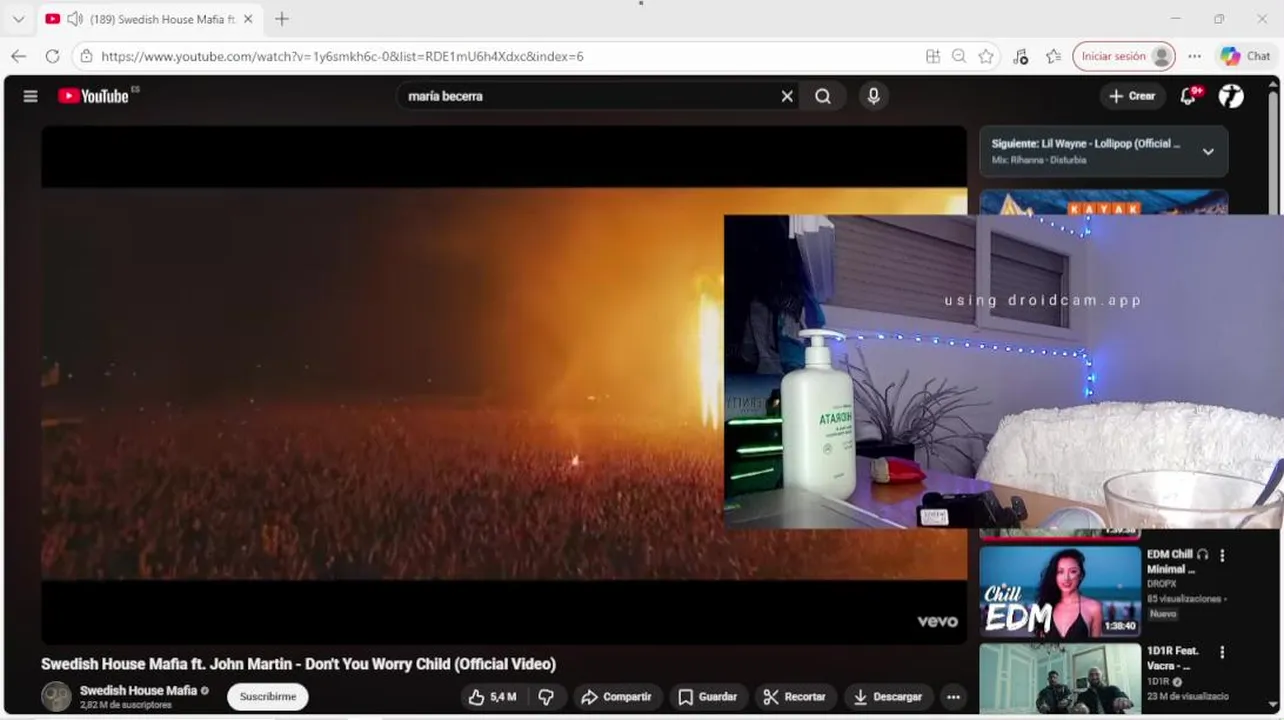Open the KAYAK ad thumbnail

(1104, 203)
